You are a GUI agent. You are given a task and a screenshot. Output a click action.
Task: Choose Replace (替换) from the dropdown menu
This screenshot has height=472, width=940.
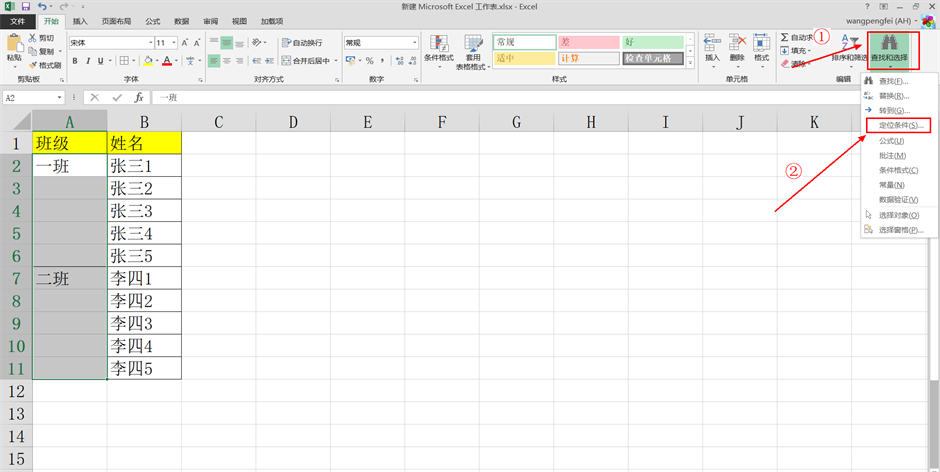click(x=893, y=95)
